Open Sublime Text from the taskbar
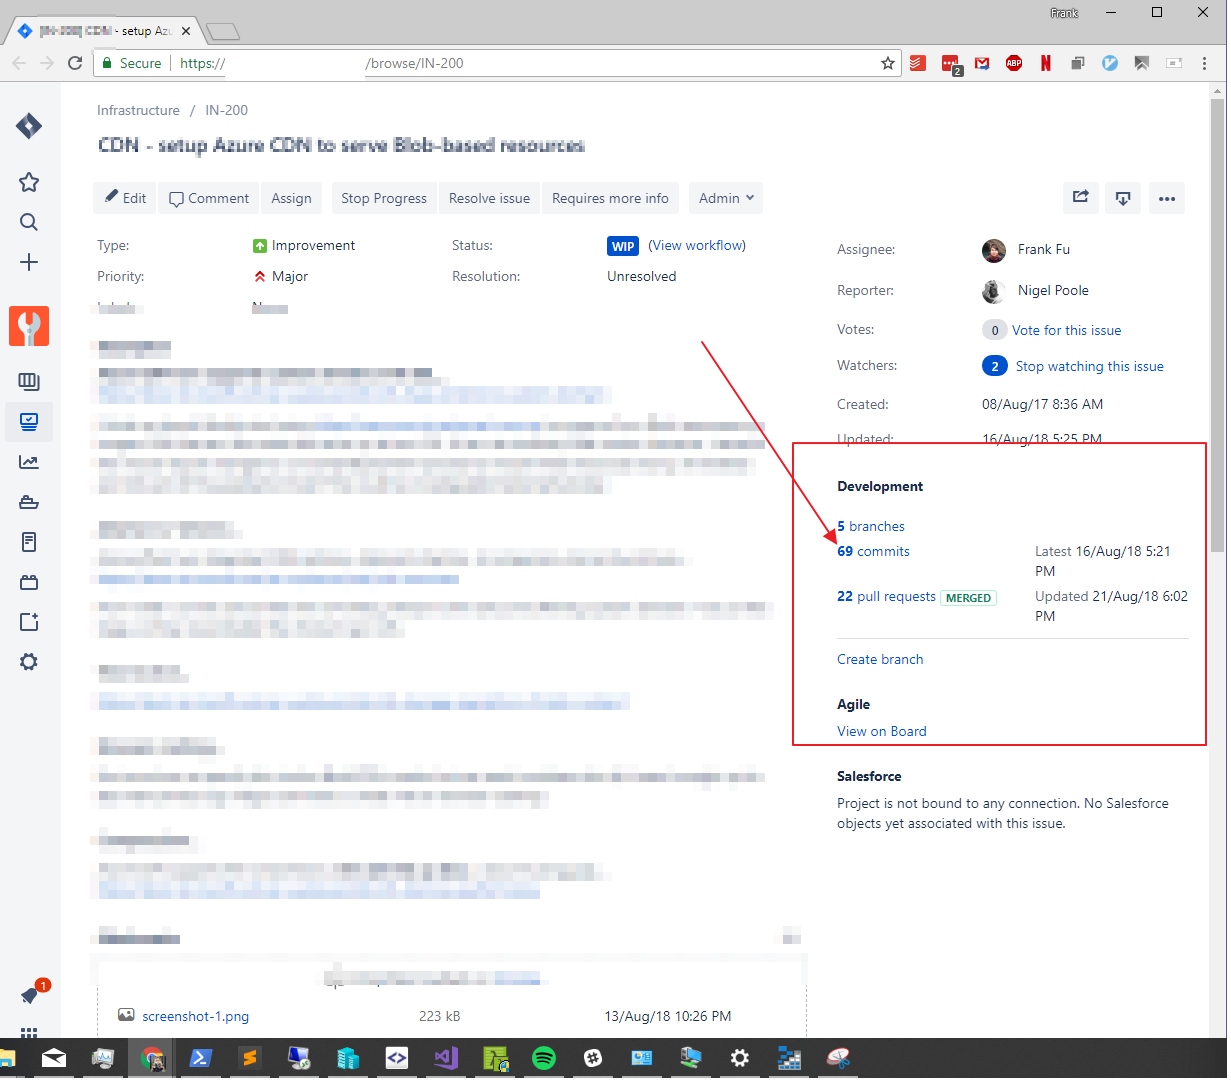The width and height of the screenshot is (1231, 1081). [250, 1058]
